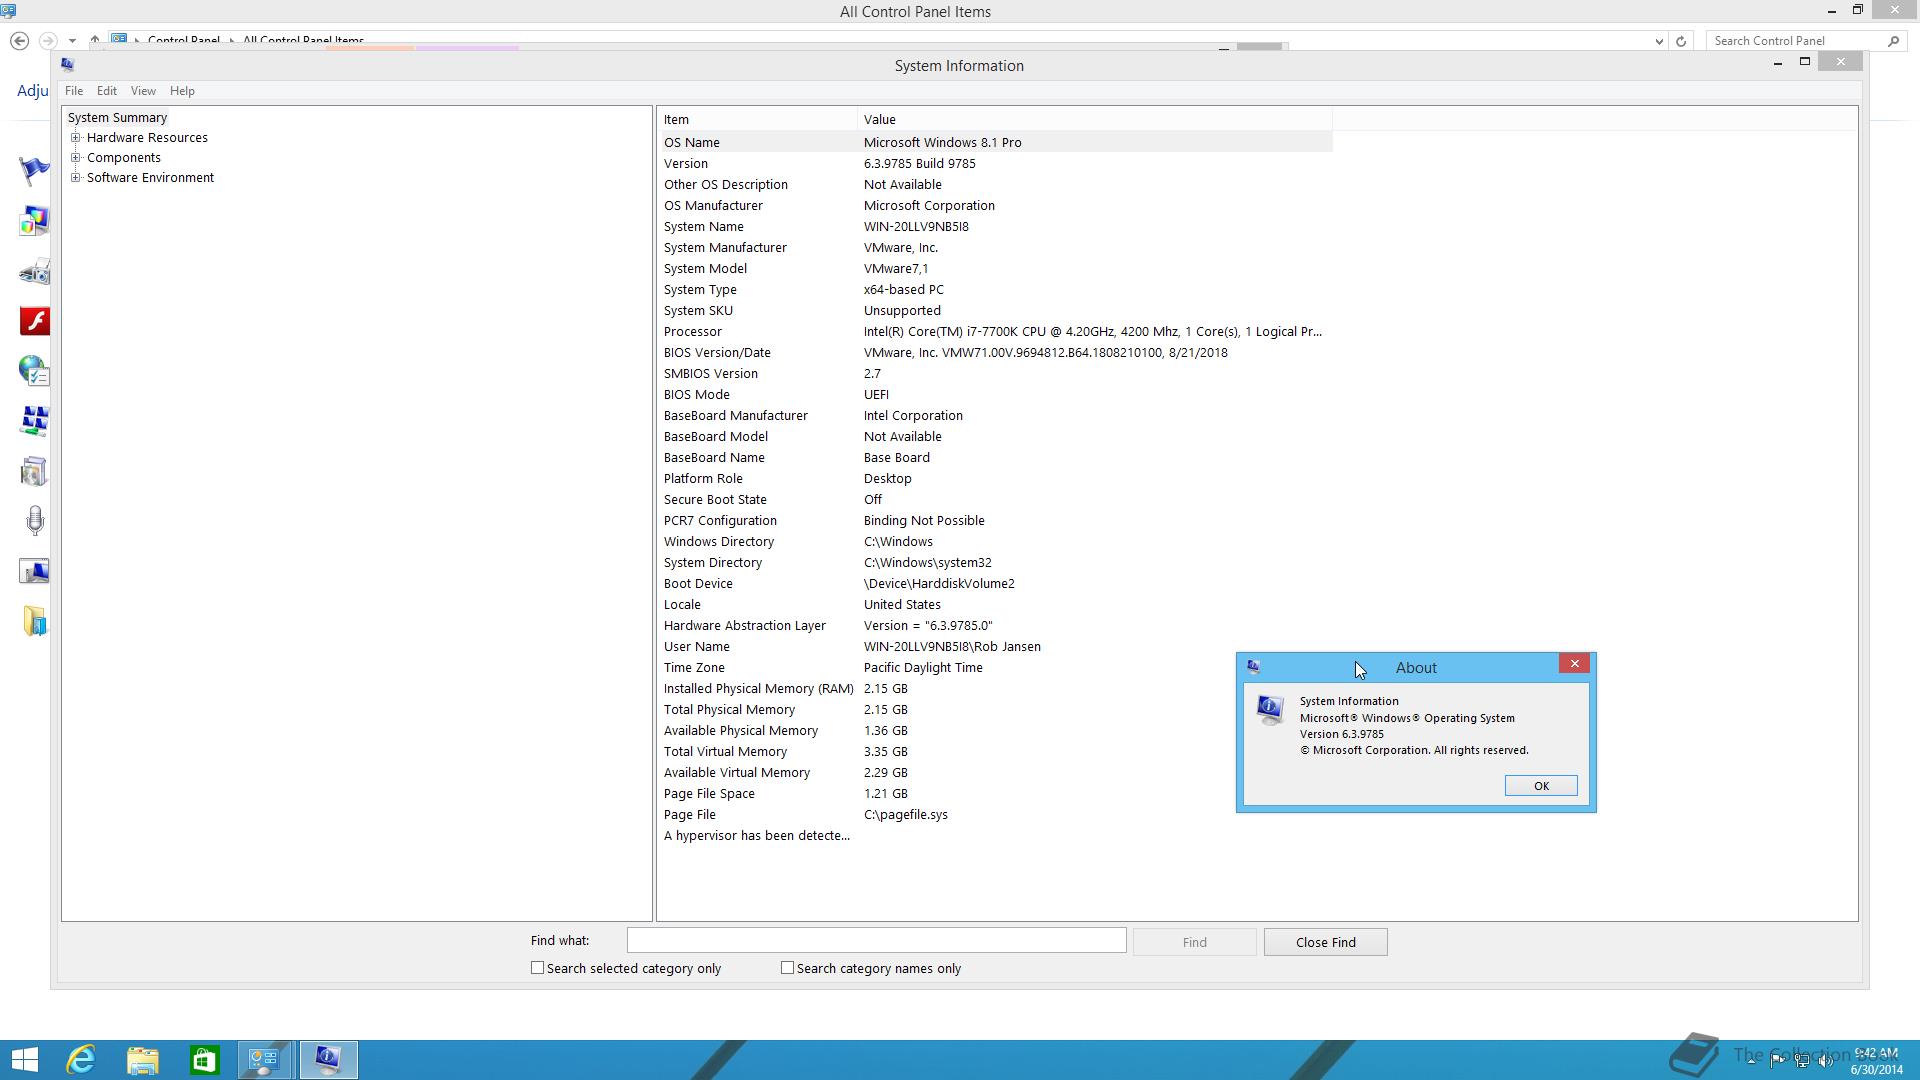Click the System Information icon in About dialog
Screen dimensions: 1920x1080
tap(1271, 711)
